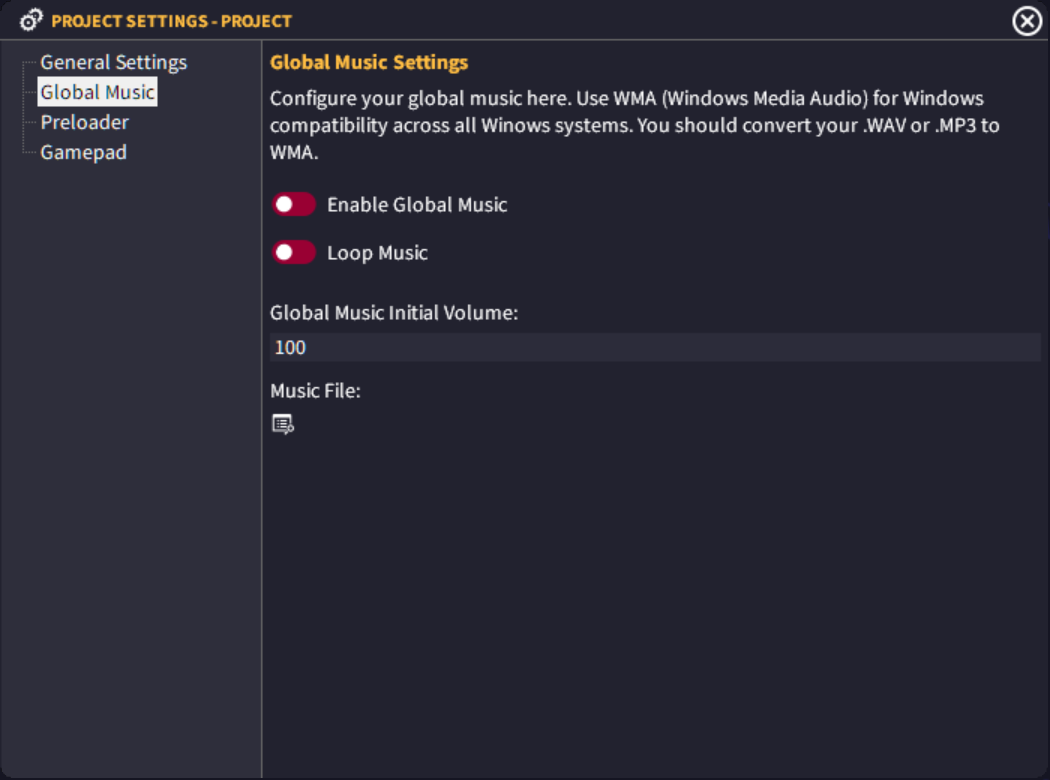This screenshot has height=780, width=1050.
Task: Click the close X icon on the dialog
Action: pyautogui.click(x=1025, y=20)
